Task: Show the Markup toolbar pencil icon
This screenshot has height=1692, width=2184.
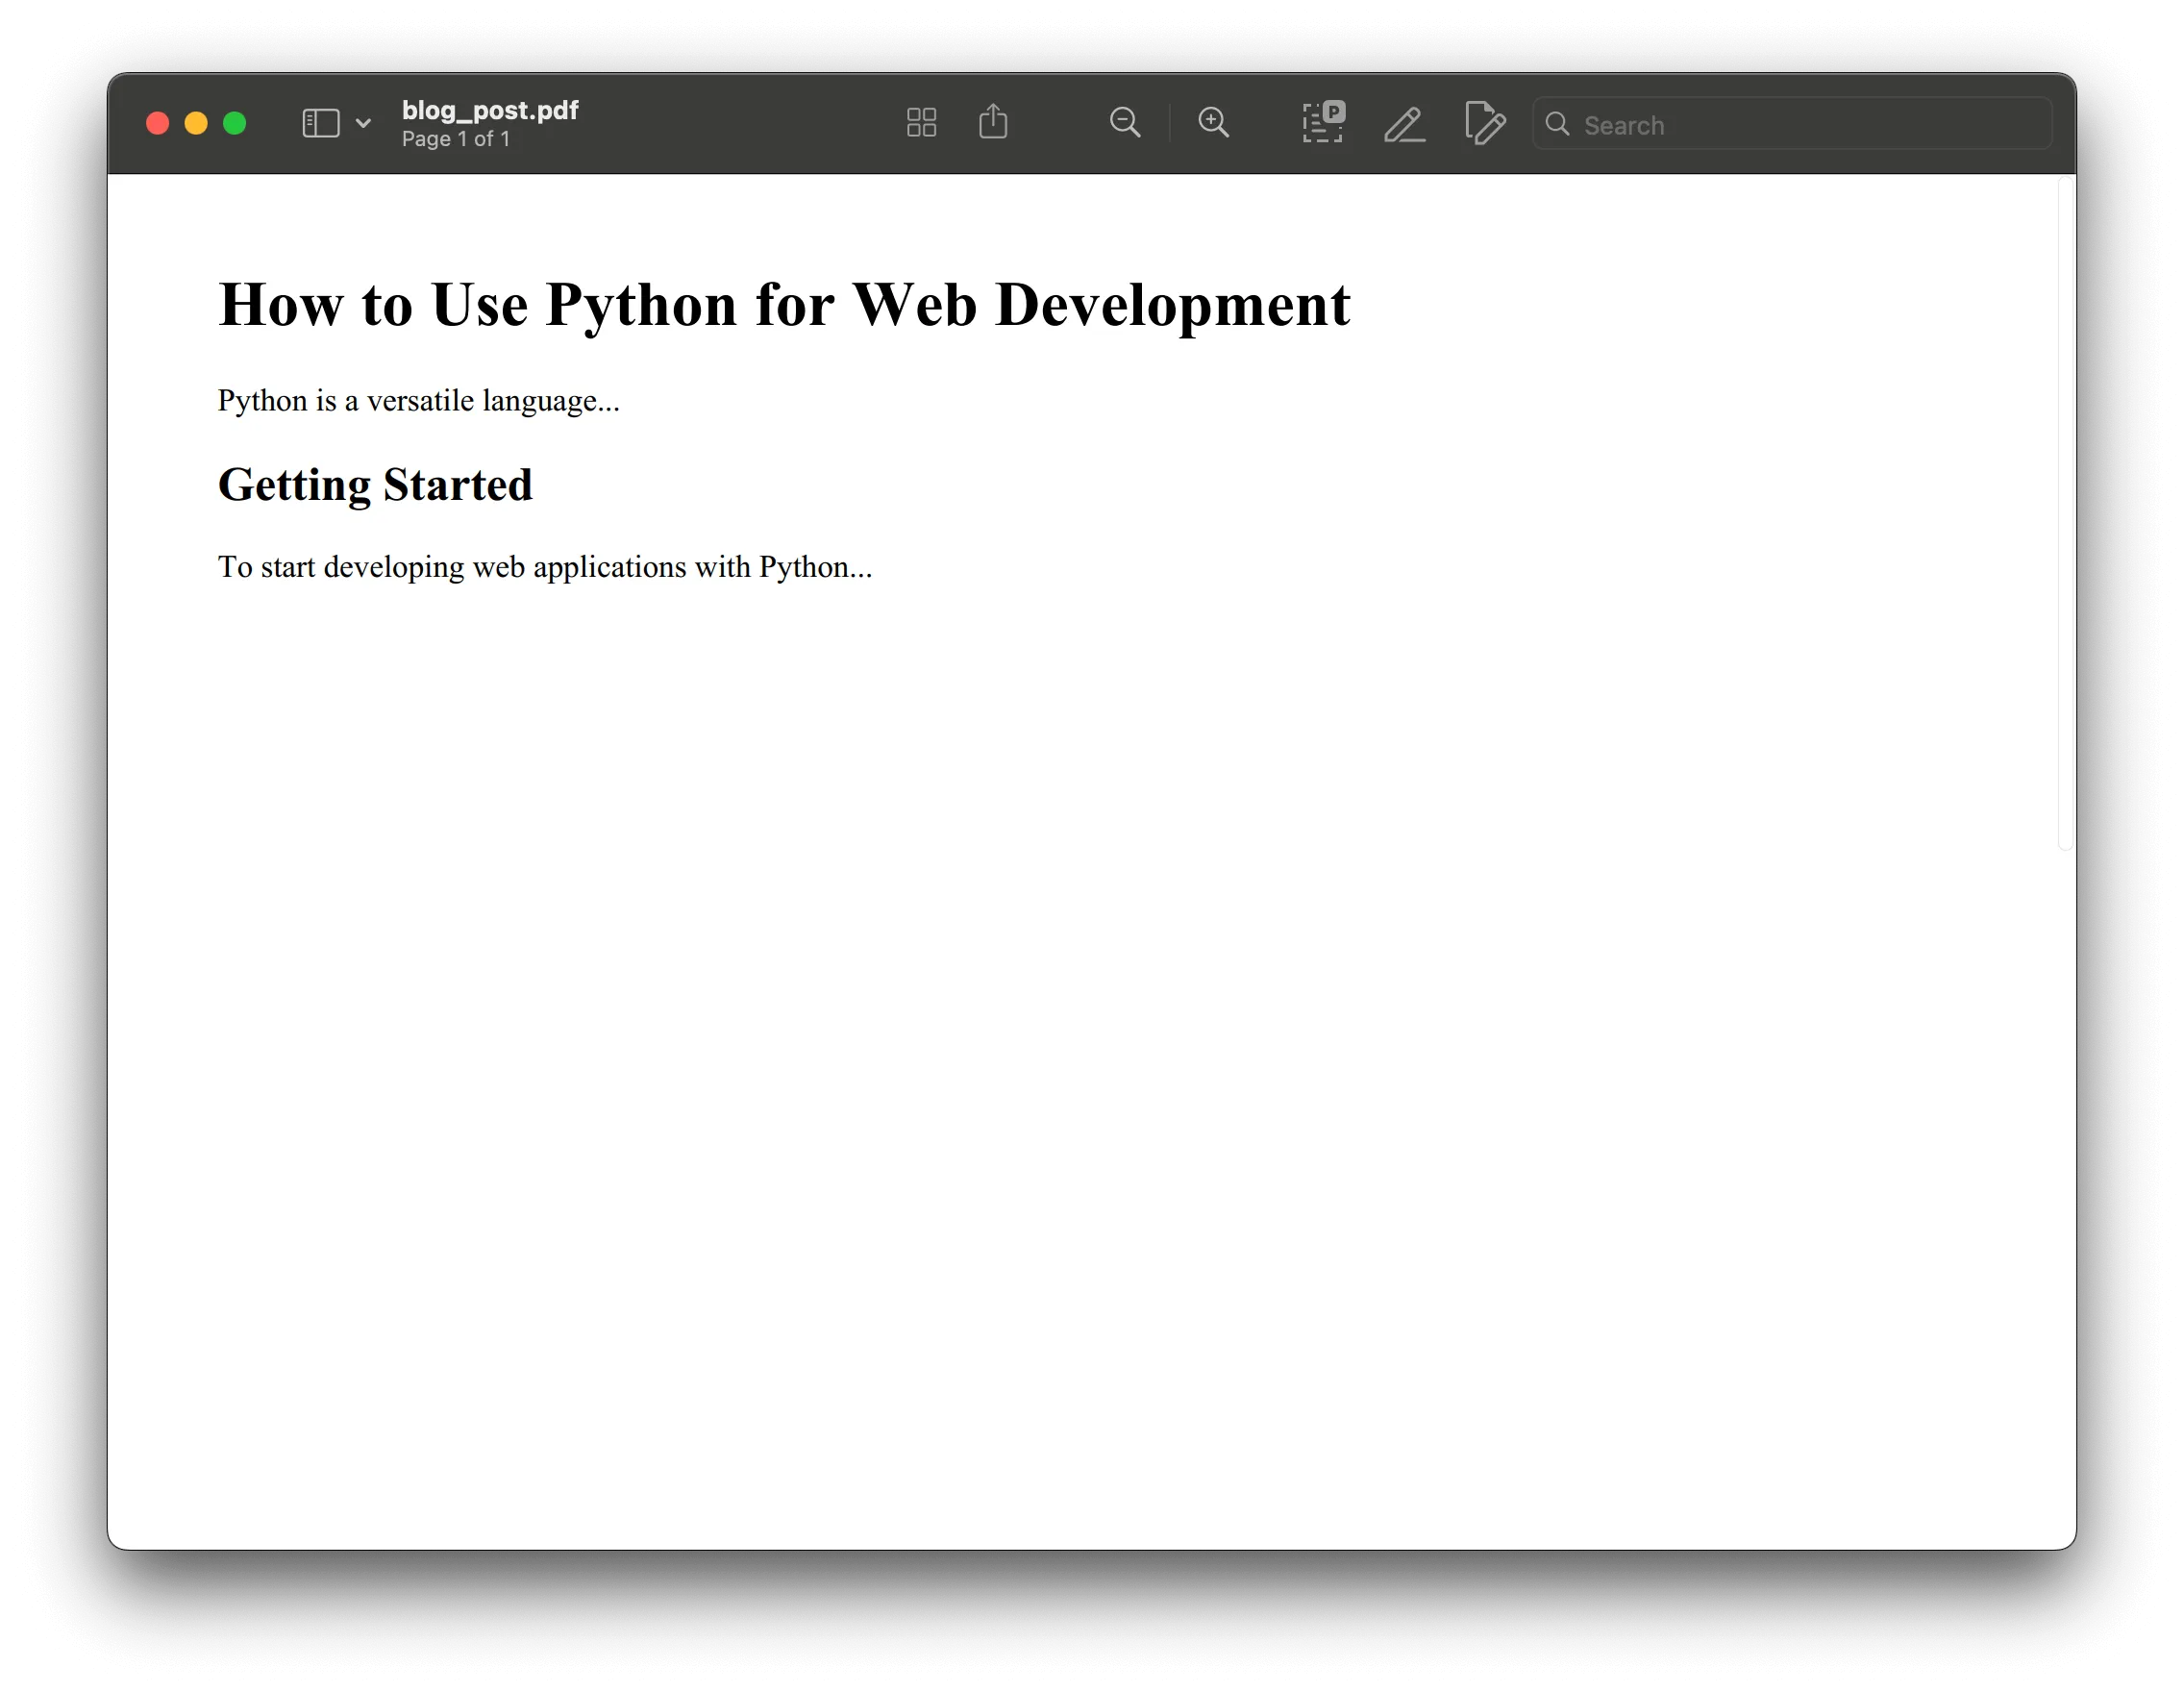Action: coord(1404,124)
